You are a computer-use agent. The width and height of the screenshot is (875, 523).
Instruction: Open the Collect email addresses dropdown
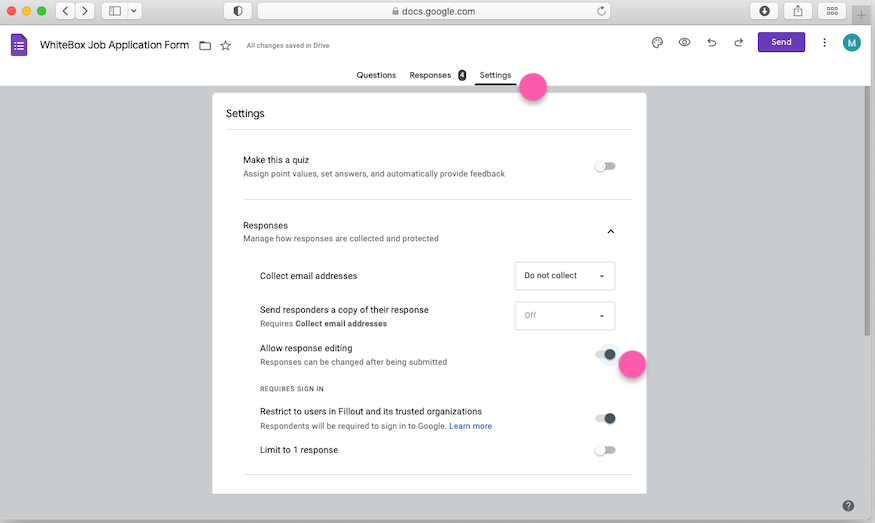click(x=564, y=276)
